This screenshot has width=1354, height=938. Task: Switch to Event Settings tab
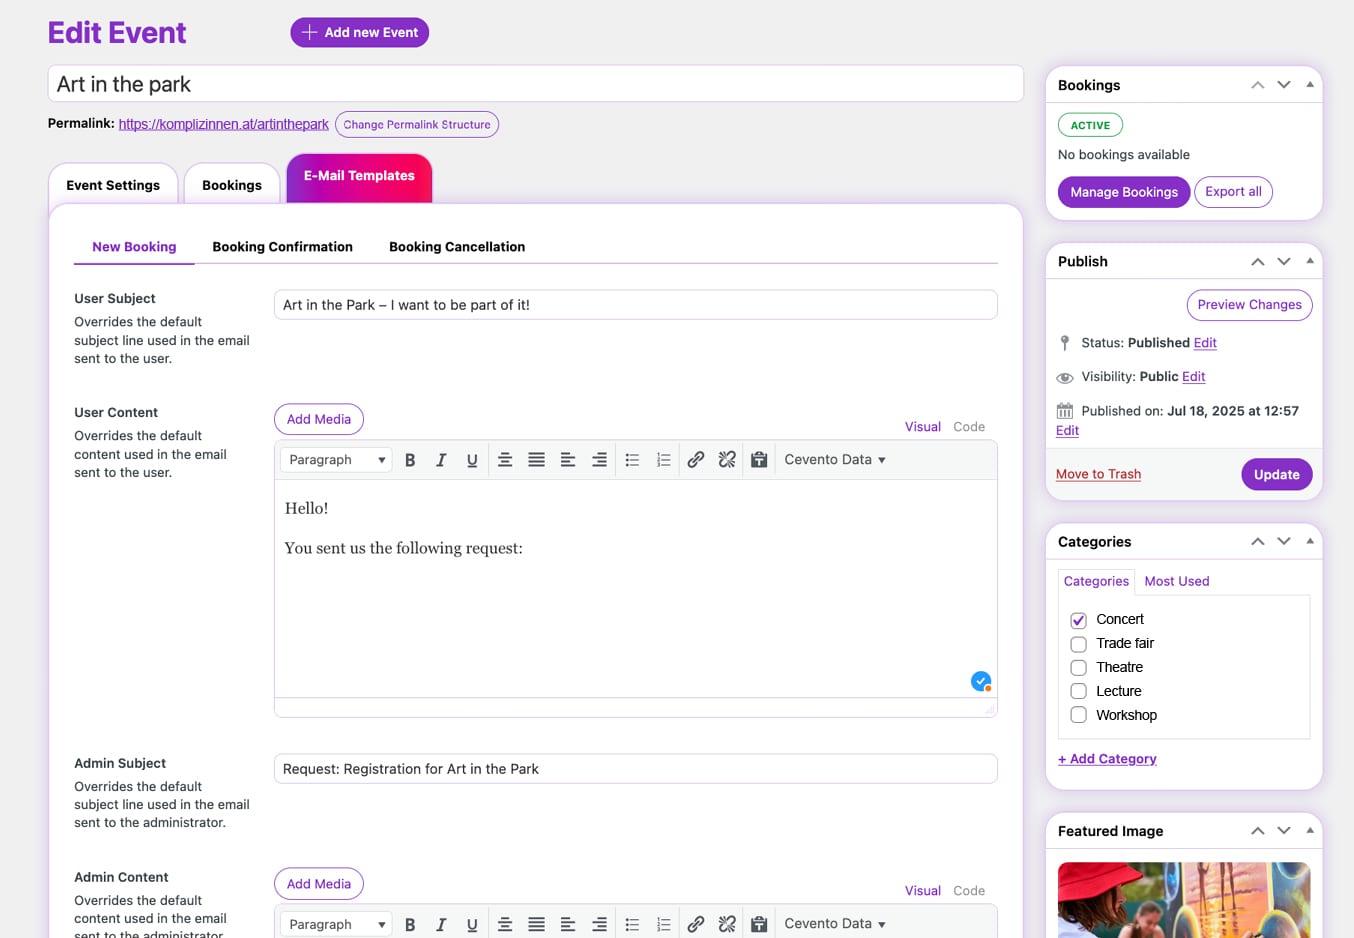click(113, 184)
